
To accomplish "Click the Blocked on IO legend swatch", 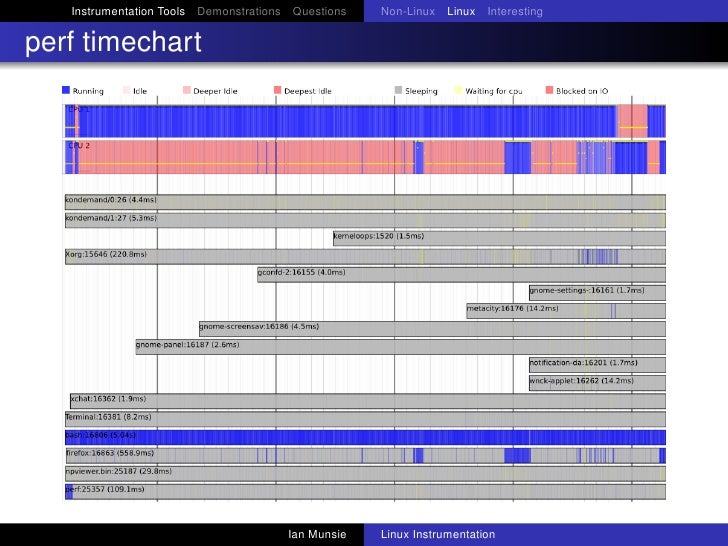I will point(549,91).
